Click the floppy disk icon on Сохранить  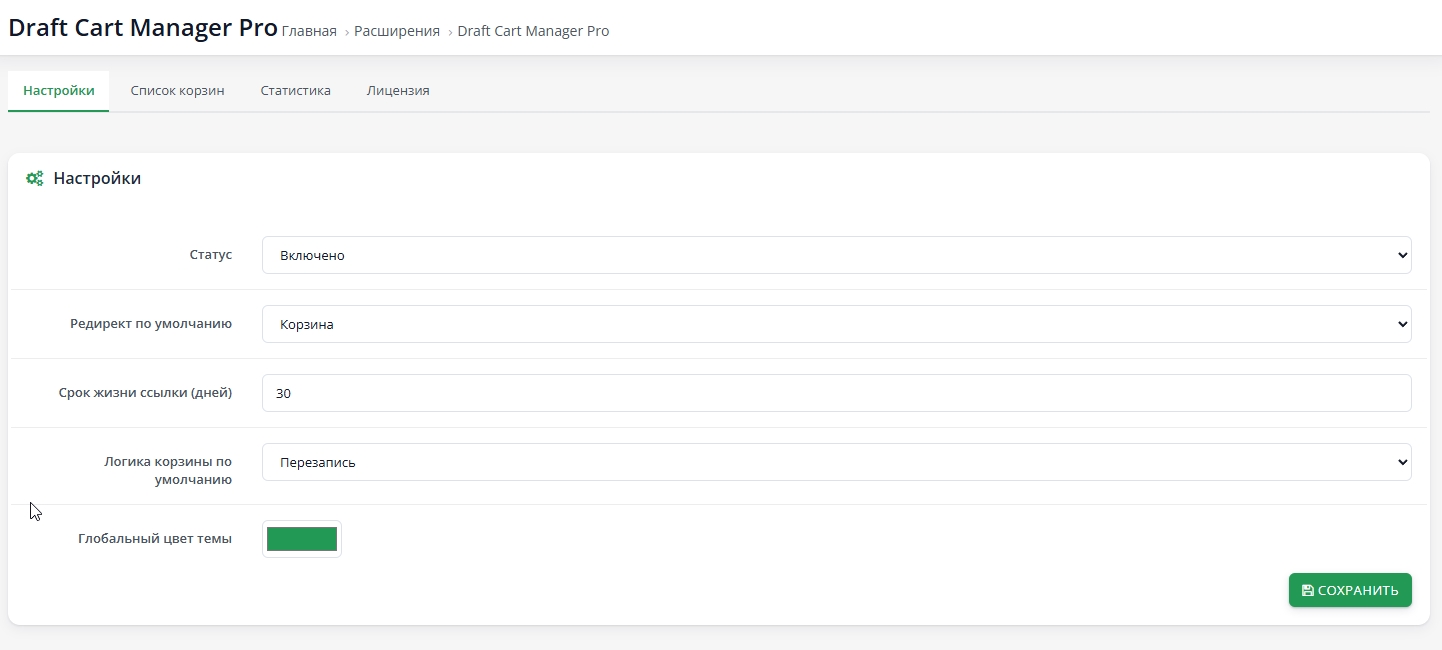(x=1307, y=591)
